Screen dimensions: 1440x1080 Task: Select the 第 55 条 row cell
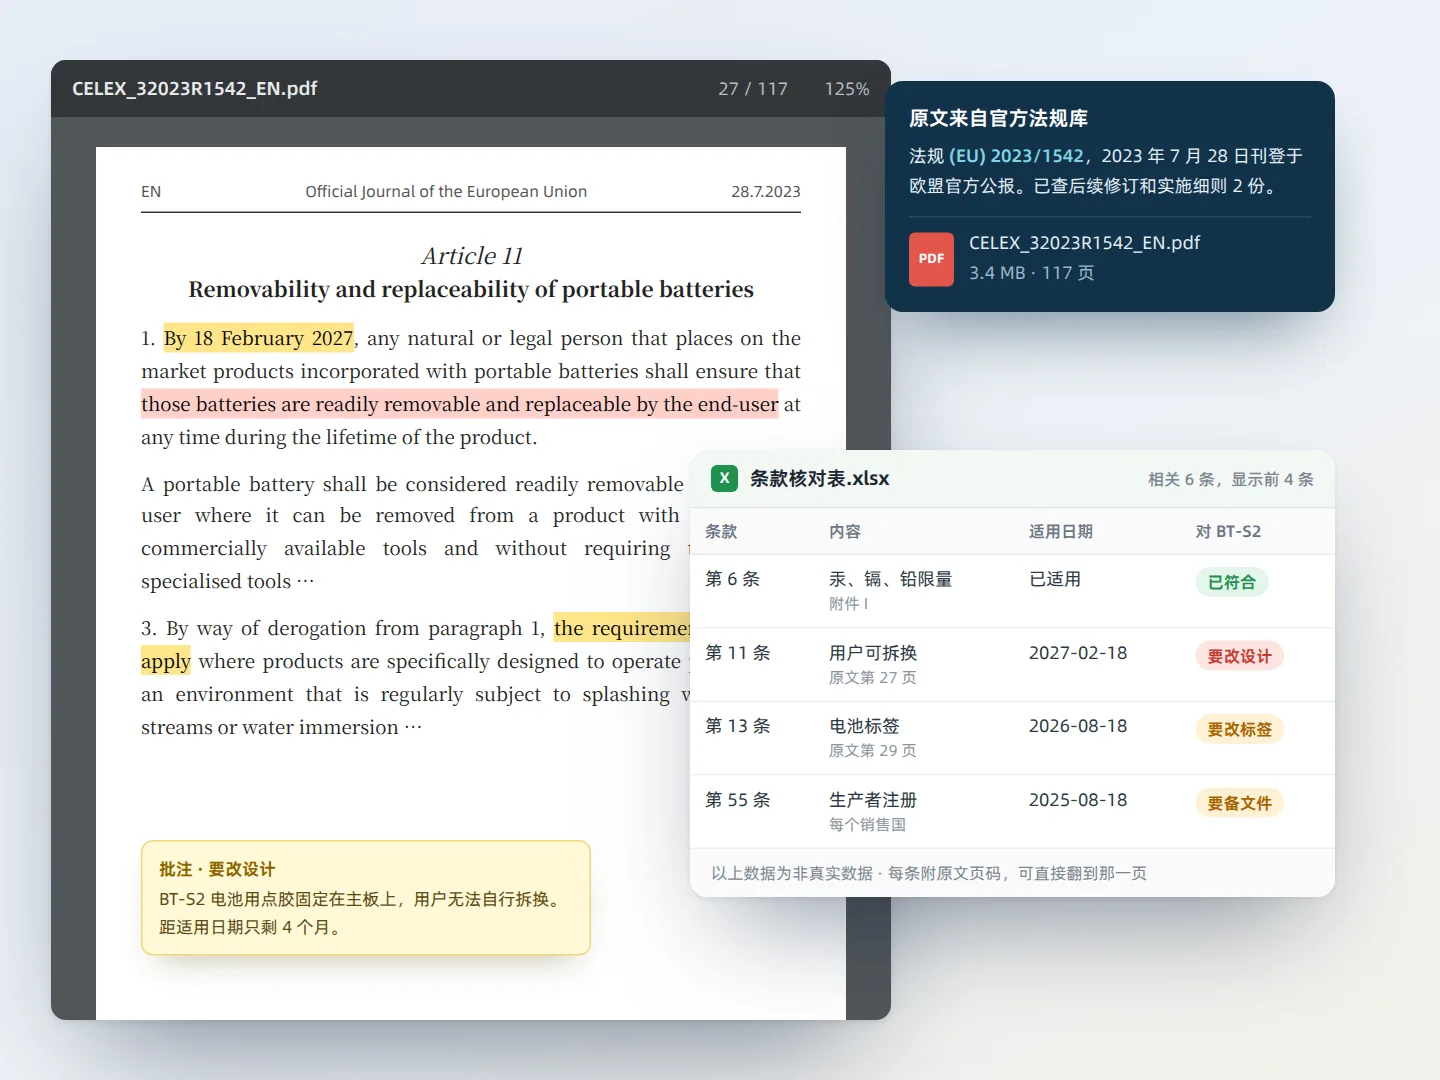pyautogui.click(x=738, y=800)
